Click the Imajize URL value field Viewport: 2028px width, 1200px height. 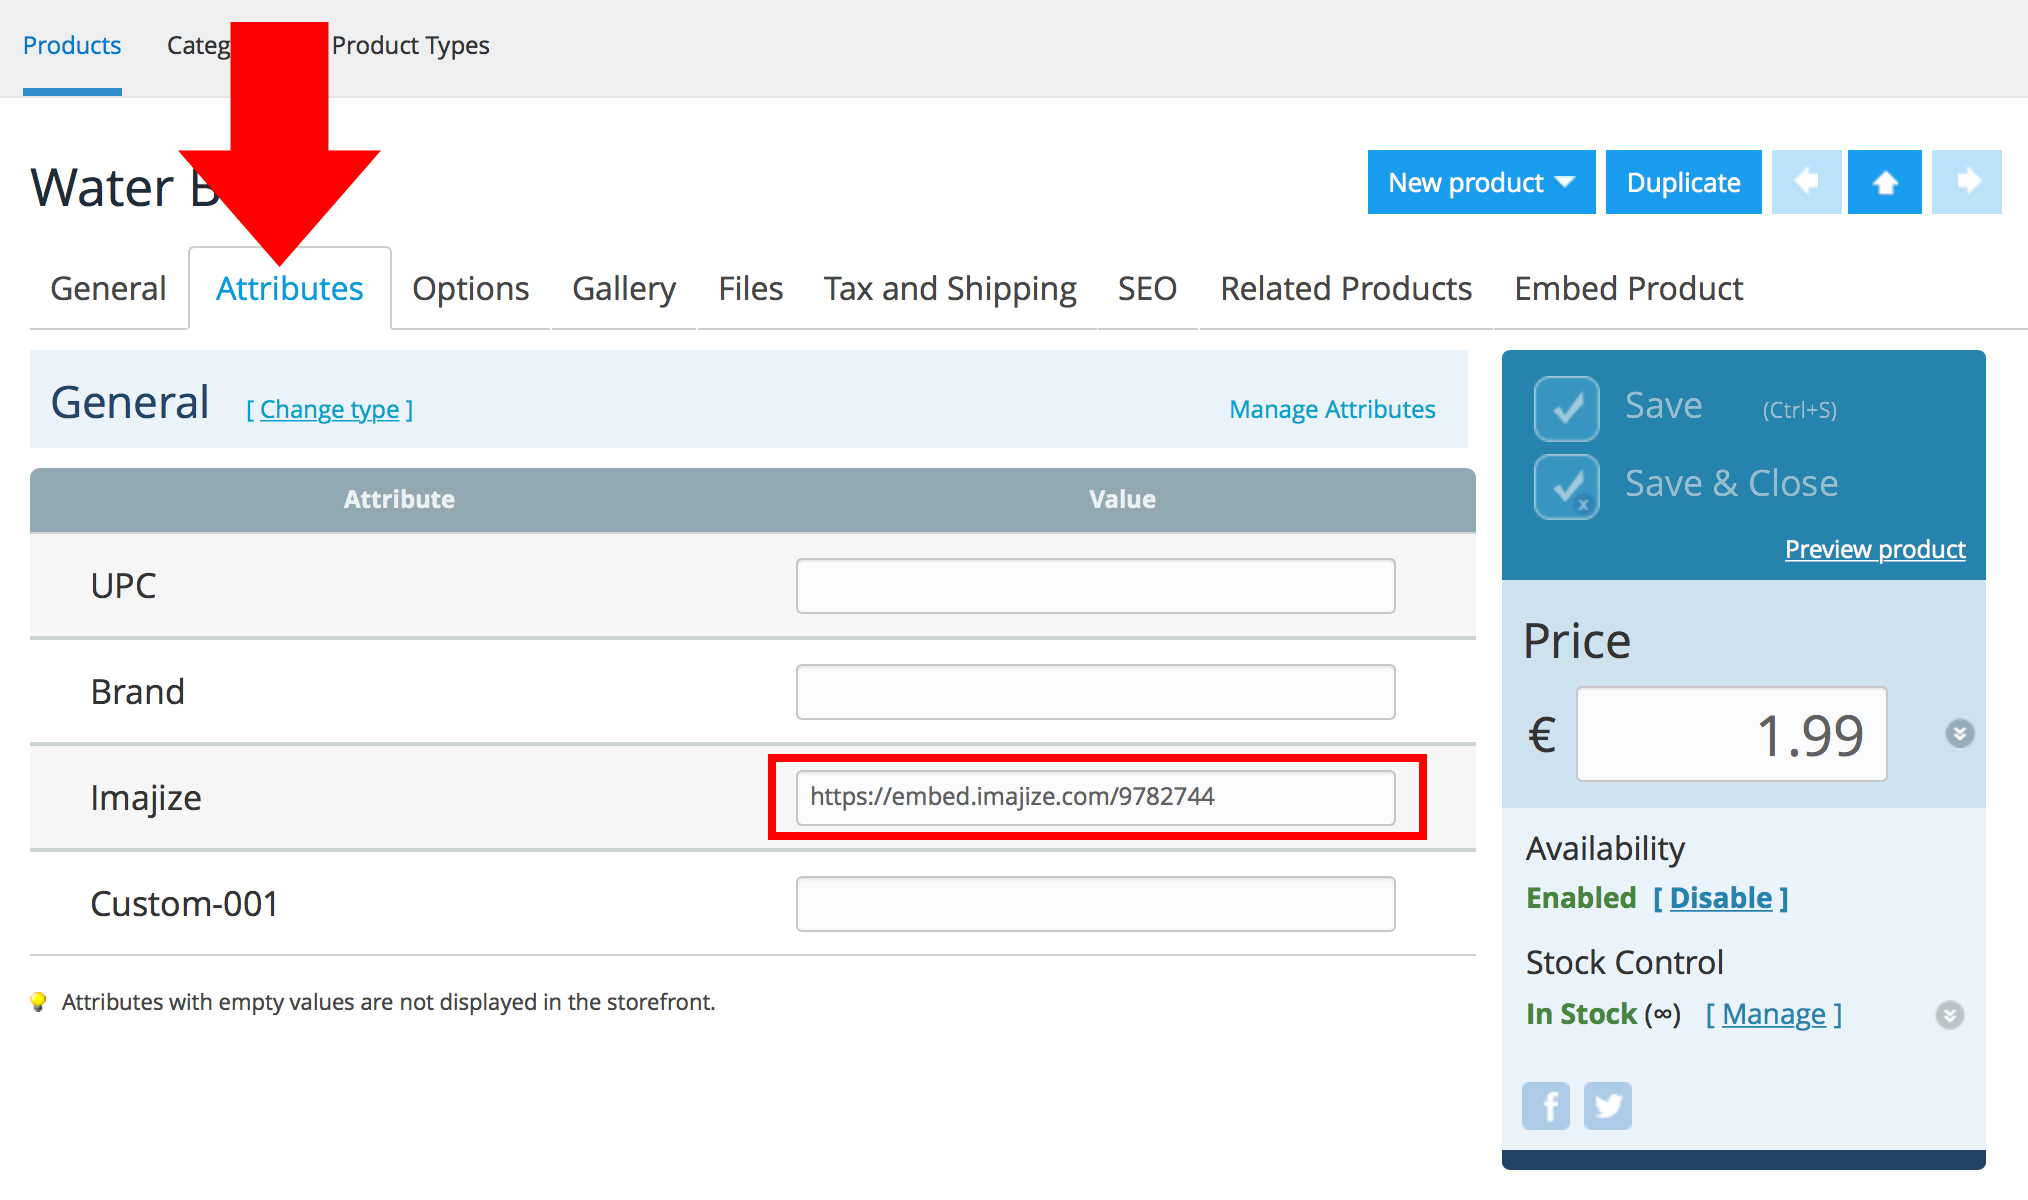[1095, 797]
